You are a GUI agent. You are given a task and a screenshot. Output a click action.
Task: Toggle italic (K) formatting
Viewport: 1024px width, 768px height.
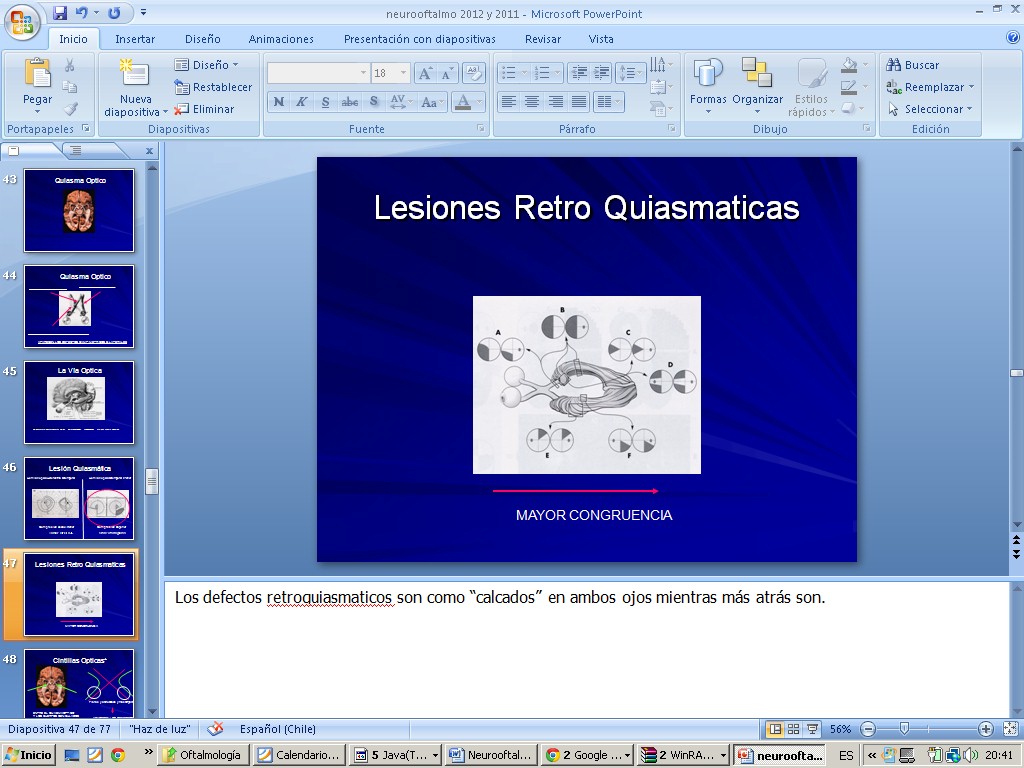pyautogui.click(x=301, y=102)
